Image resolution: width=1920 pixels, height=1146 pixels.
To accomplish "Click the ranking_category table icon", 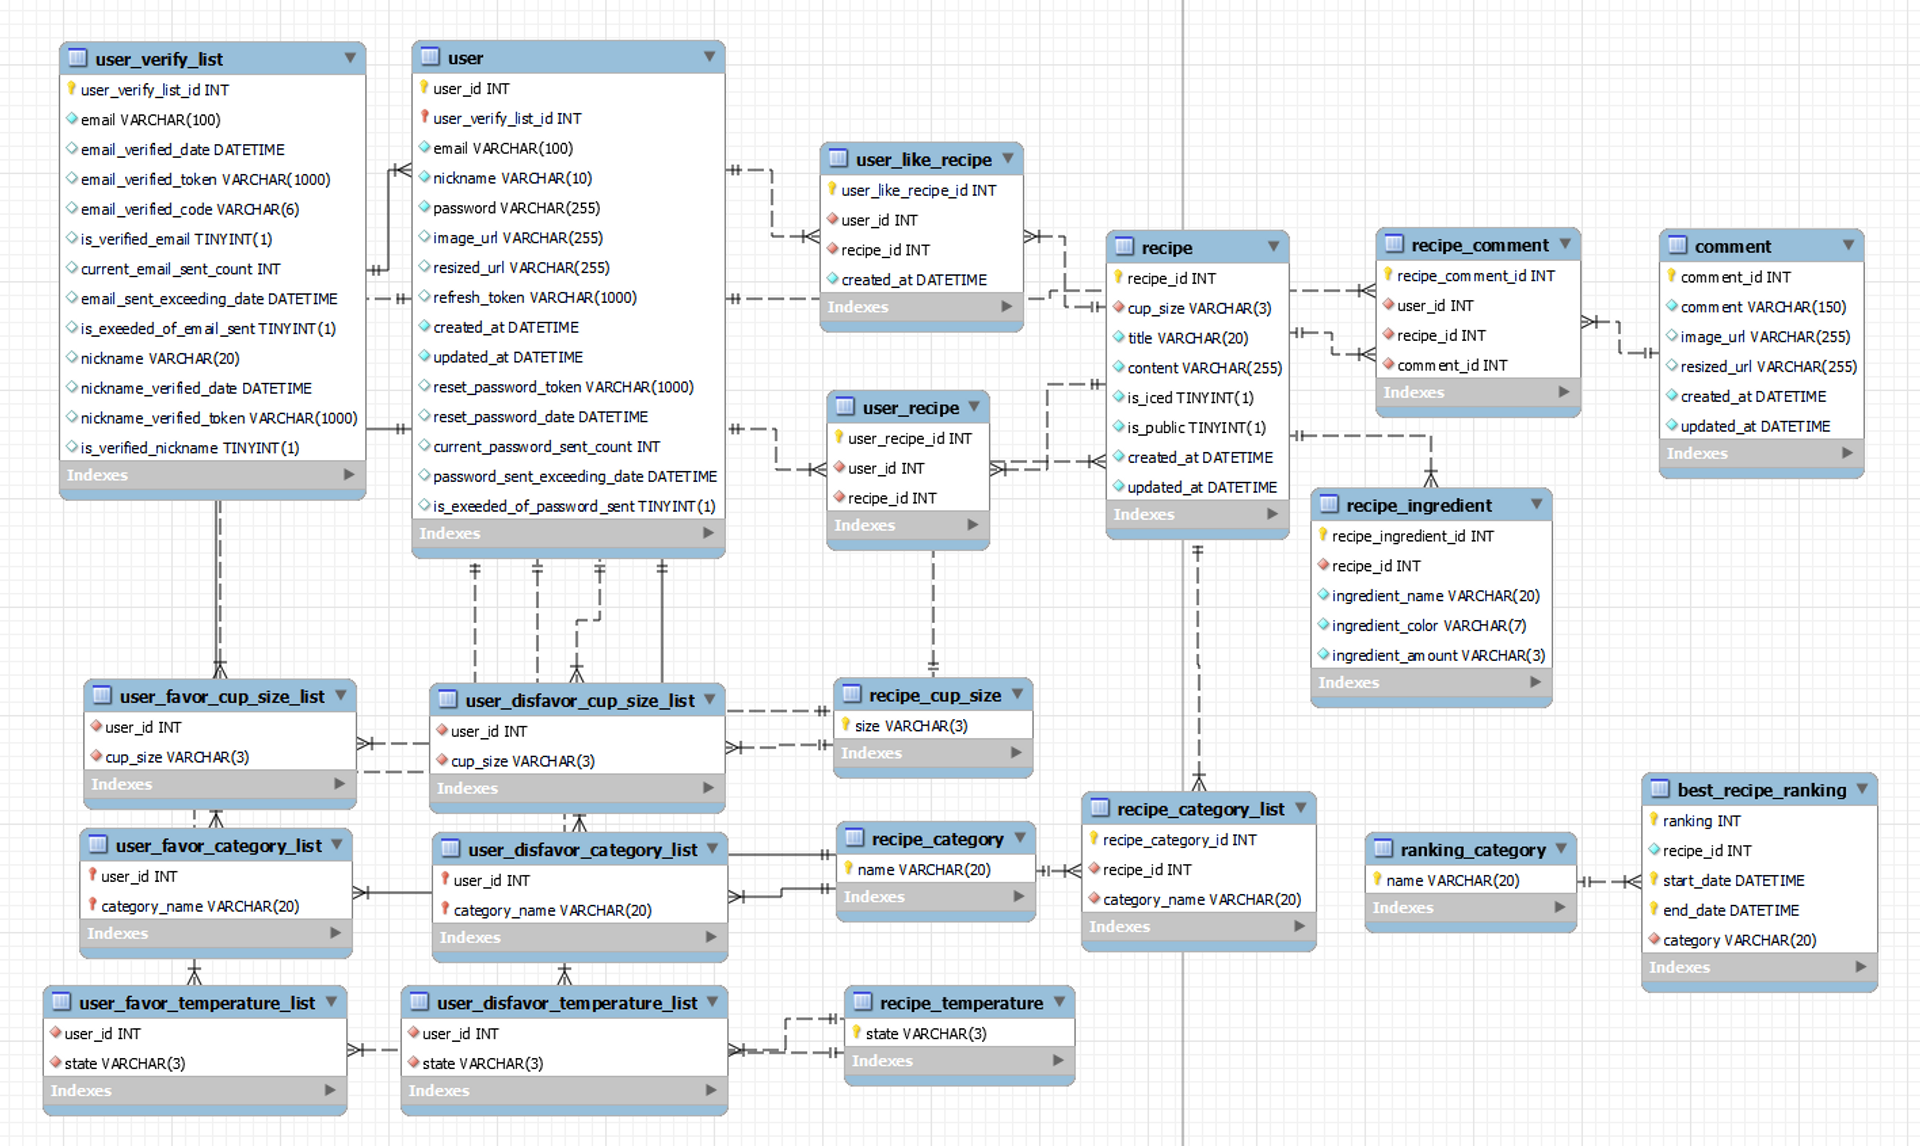I will [1383, 848].
